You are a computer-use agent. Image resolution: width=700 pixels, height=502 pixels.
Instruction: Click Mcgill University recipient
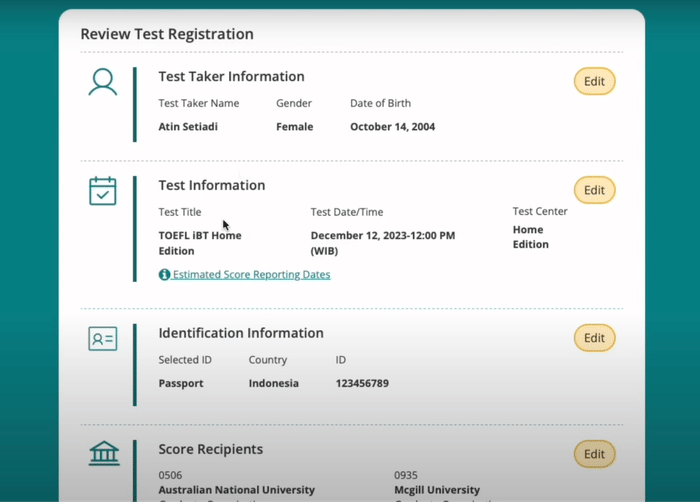coord(437,490)
